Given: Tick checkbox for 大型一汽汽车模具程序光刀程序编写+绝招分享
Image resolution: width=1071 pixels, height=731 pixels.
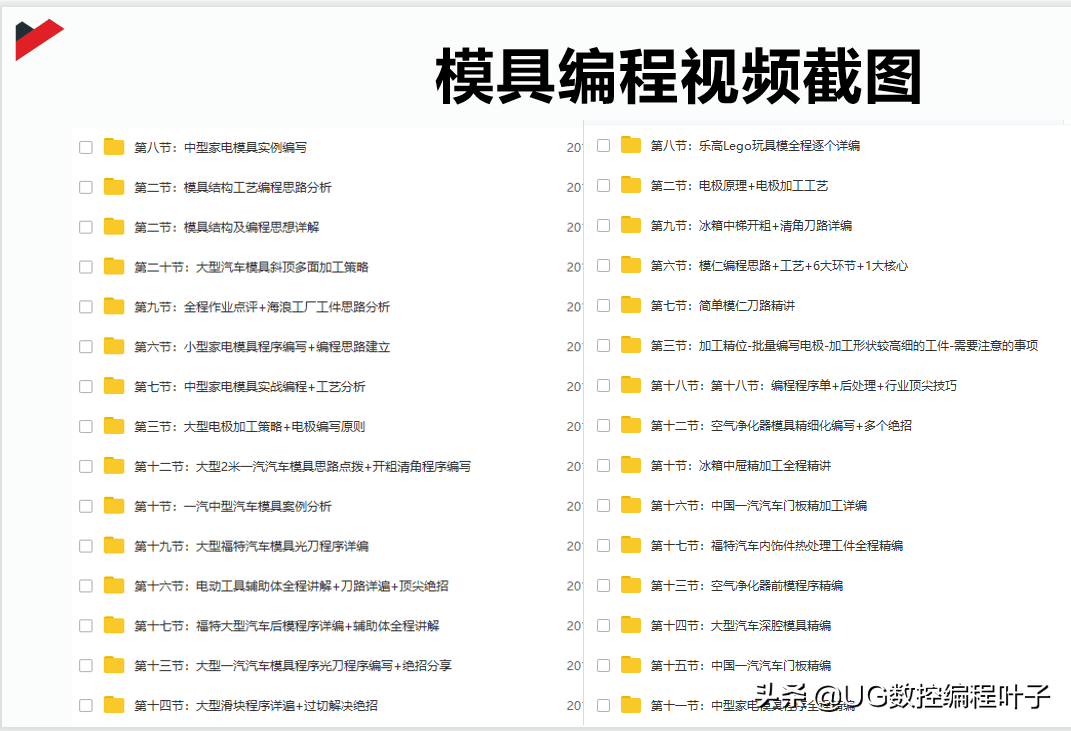Looking at the screenshot, I should (x=85, y=665).
